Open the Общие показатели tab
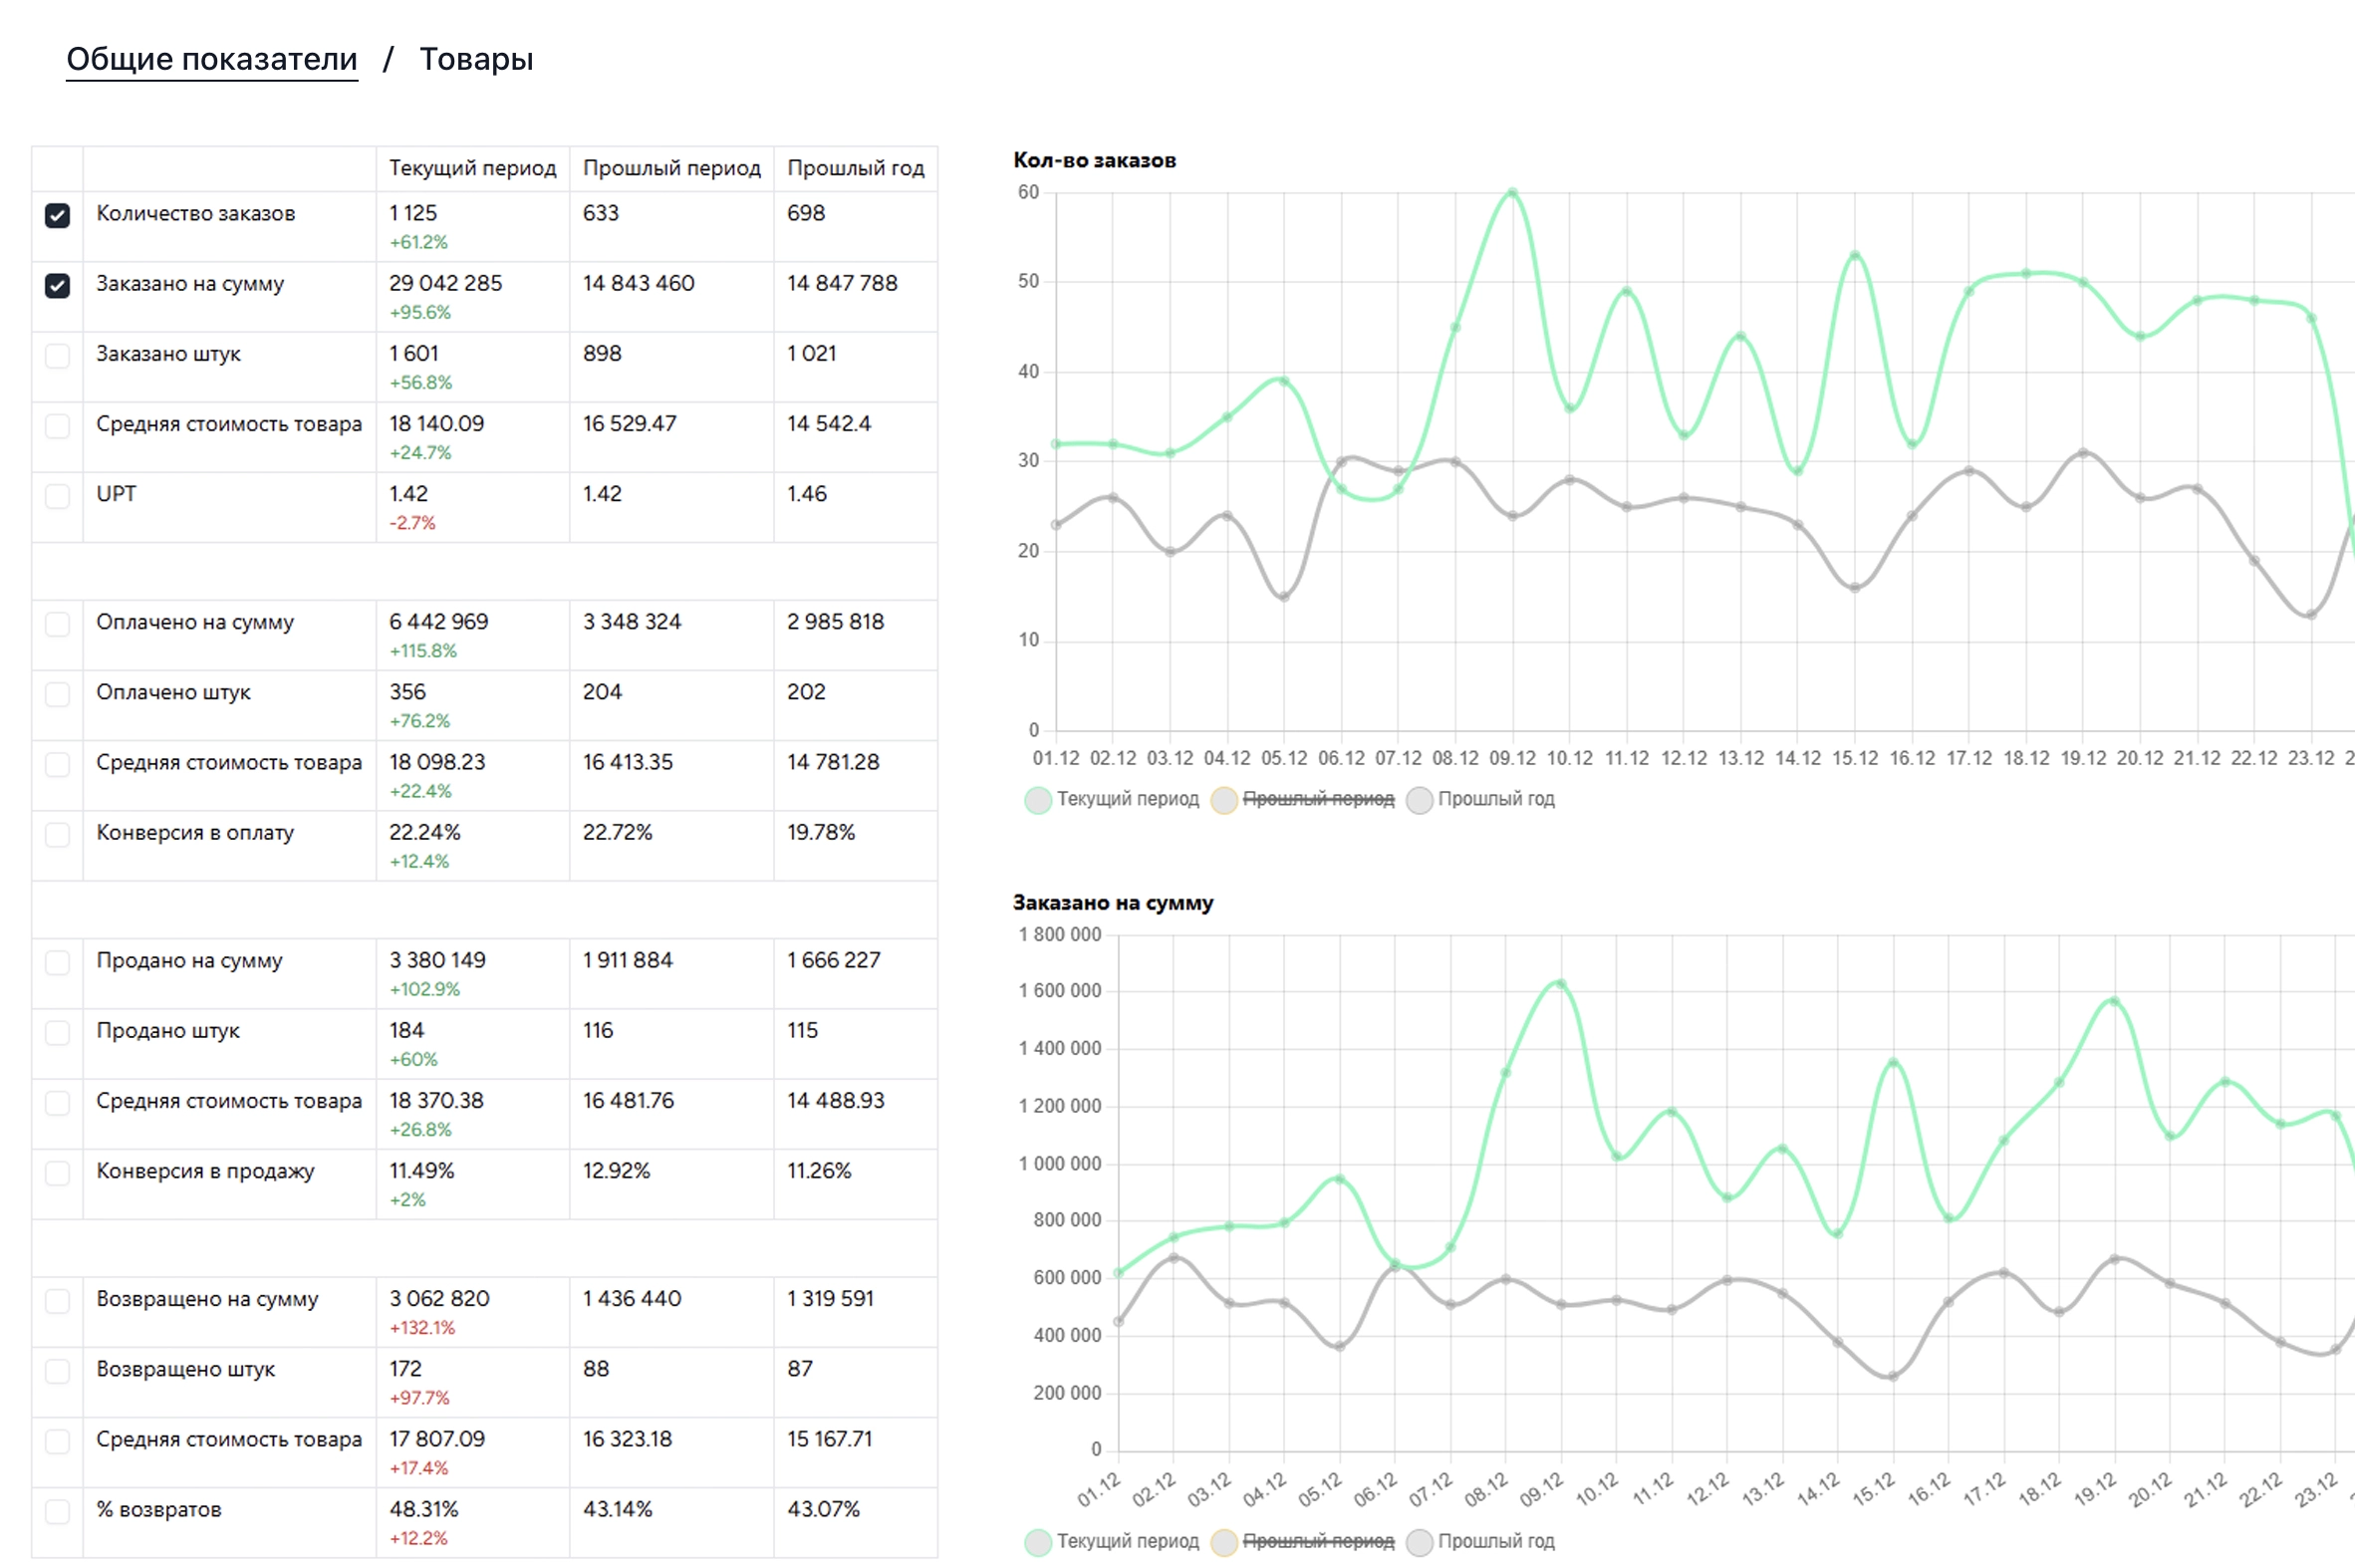 tap(212, 59)
